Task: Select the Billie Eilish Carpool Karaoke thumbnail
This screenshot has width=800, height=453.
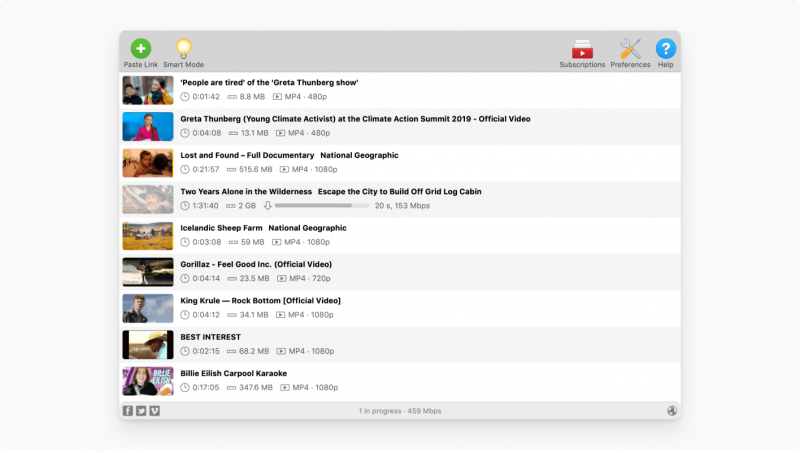Action: coord(148,381)
